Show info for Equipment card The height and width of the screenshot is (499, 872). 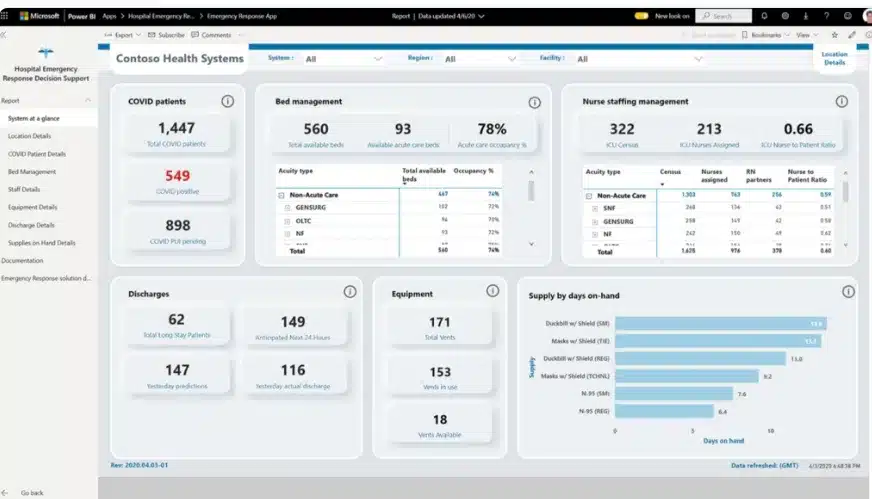493,291
